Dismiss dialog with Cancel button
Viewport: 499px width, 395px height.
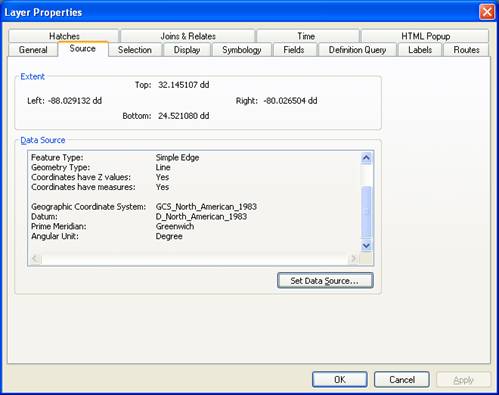[x=402, y=380]
